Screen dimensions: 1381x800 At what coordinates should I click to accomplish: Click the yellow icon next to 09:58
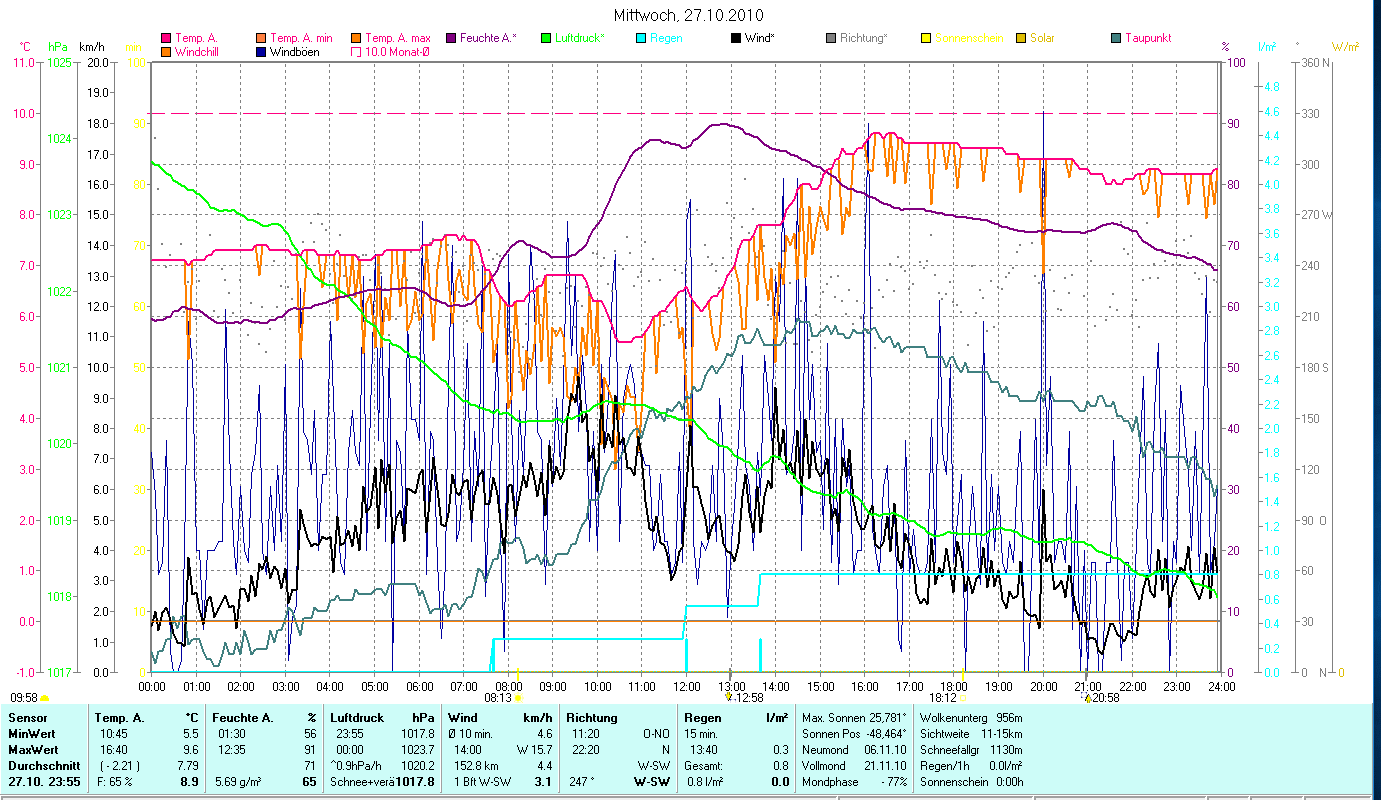(45, 697)
